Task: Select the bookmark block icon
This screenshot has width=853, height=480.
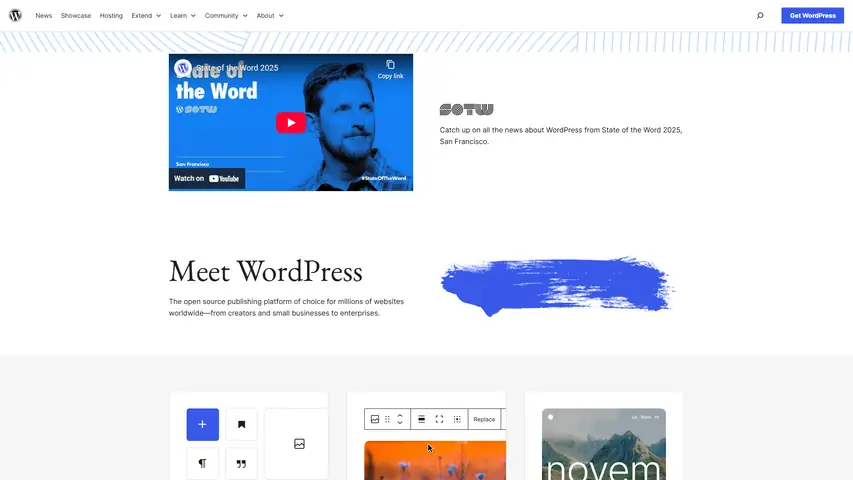Action: (x=241, y=424)
